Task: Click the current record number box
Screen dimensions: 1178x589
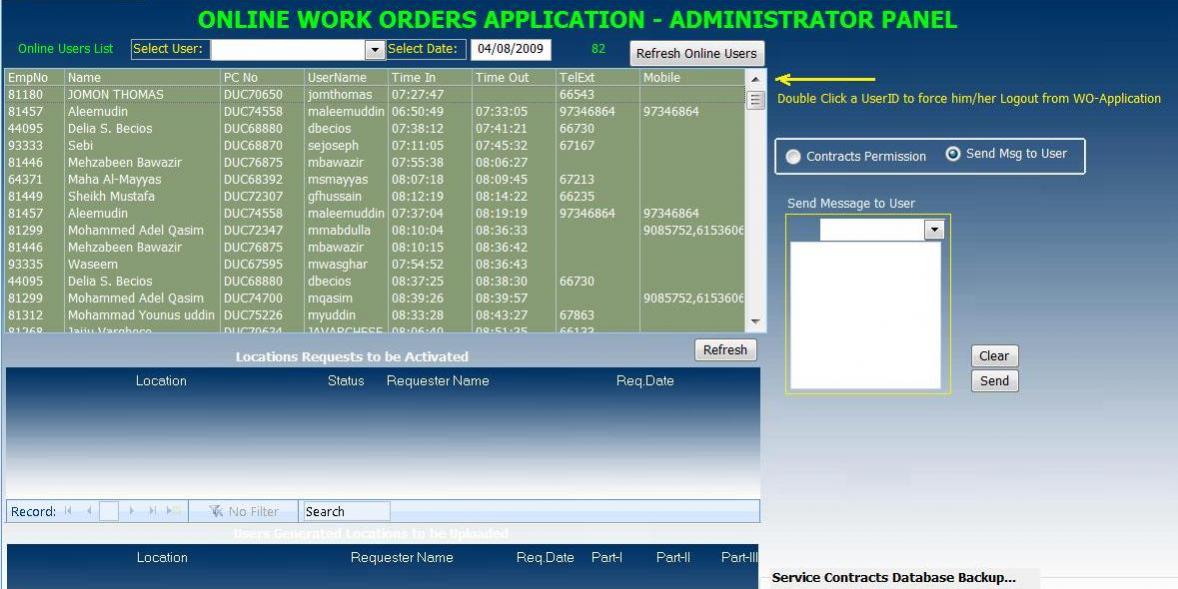Action: [109, 512]
